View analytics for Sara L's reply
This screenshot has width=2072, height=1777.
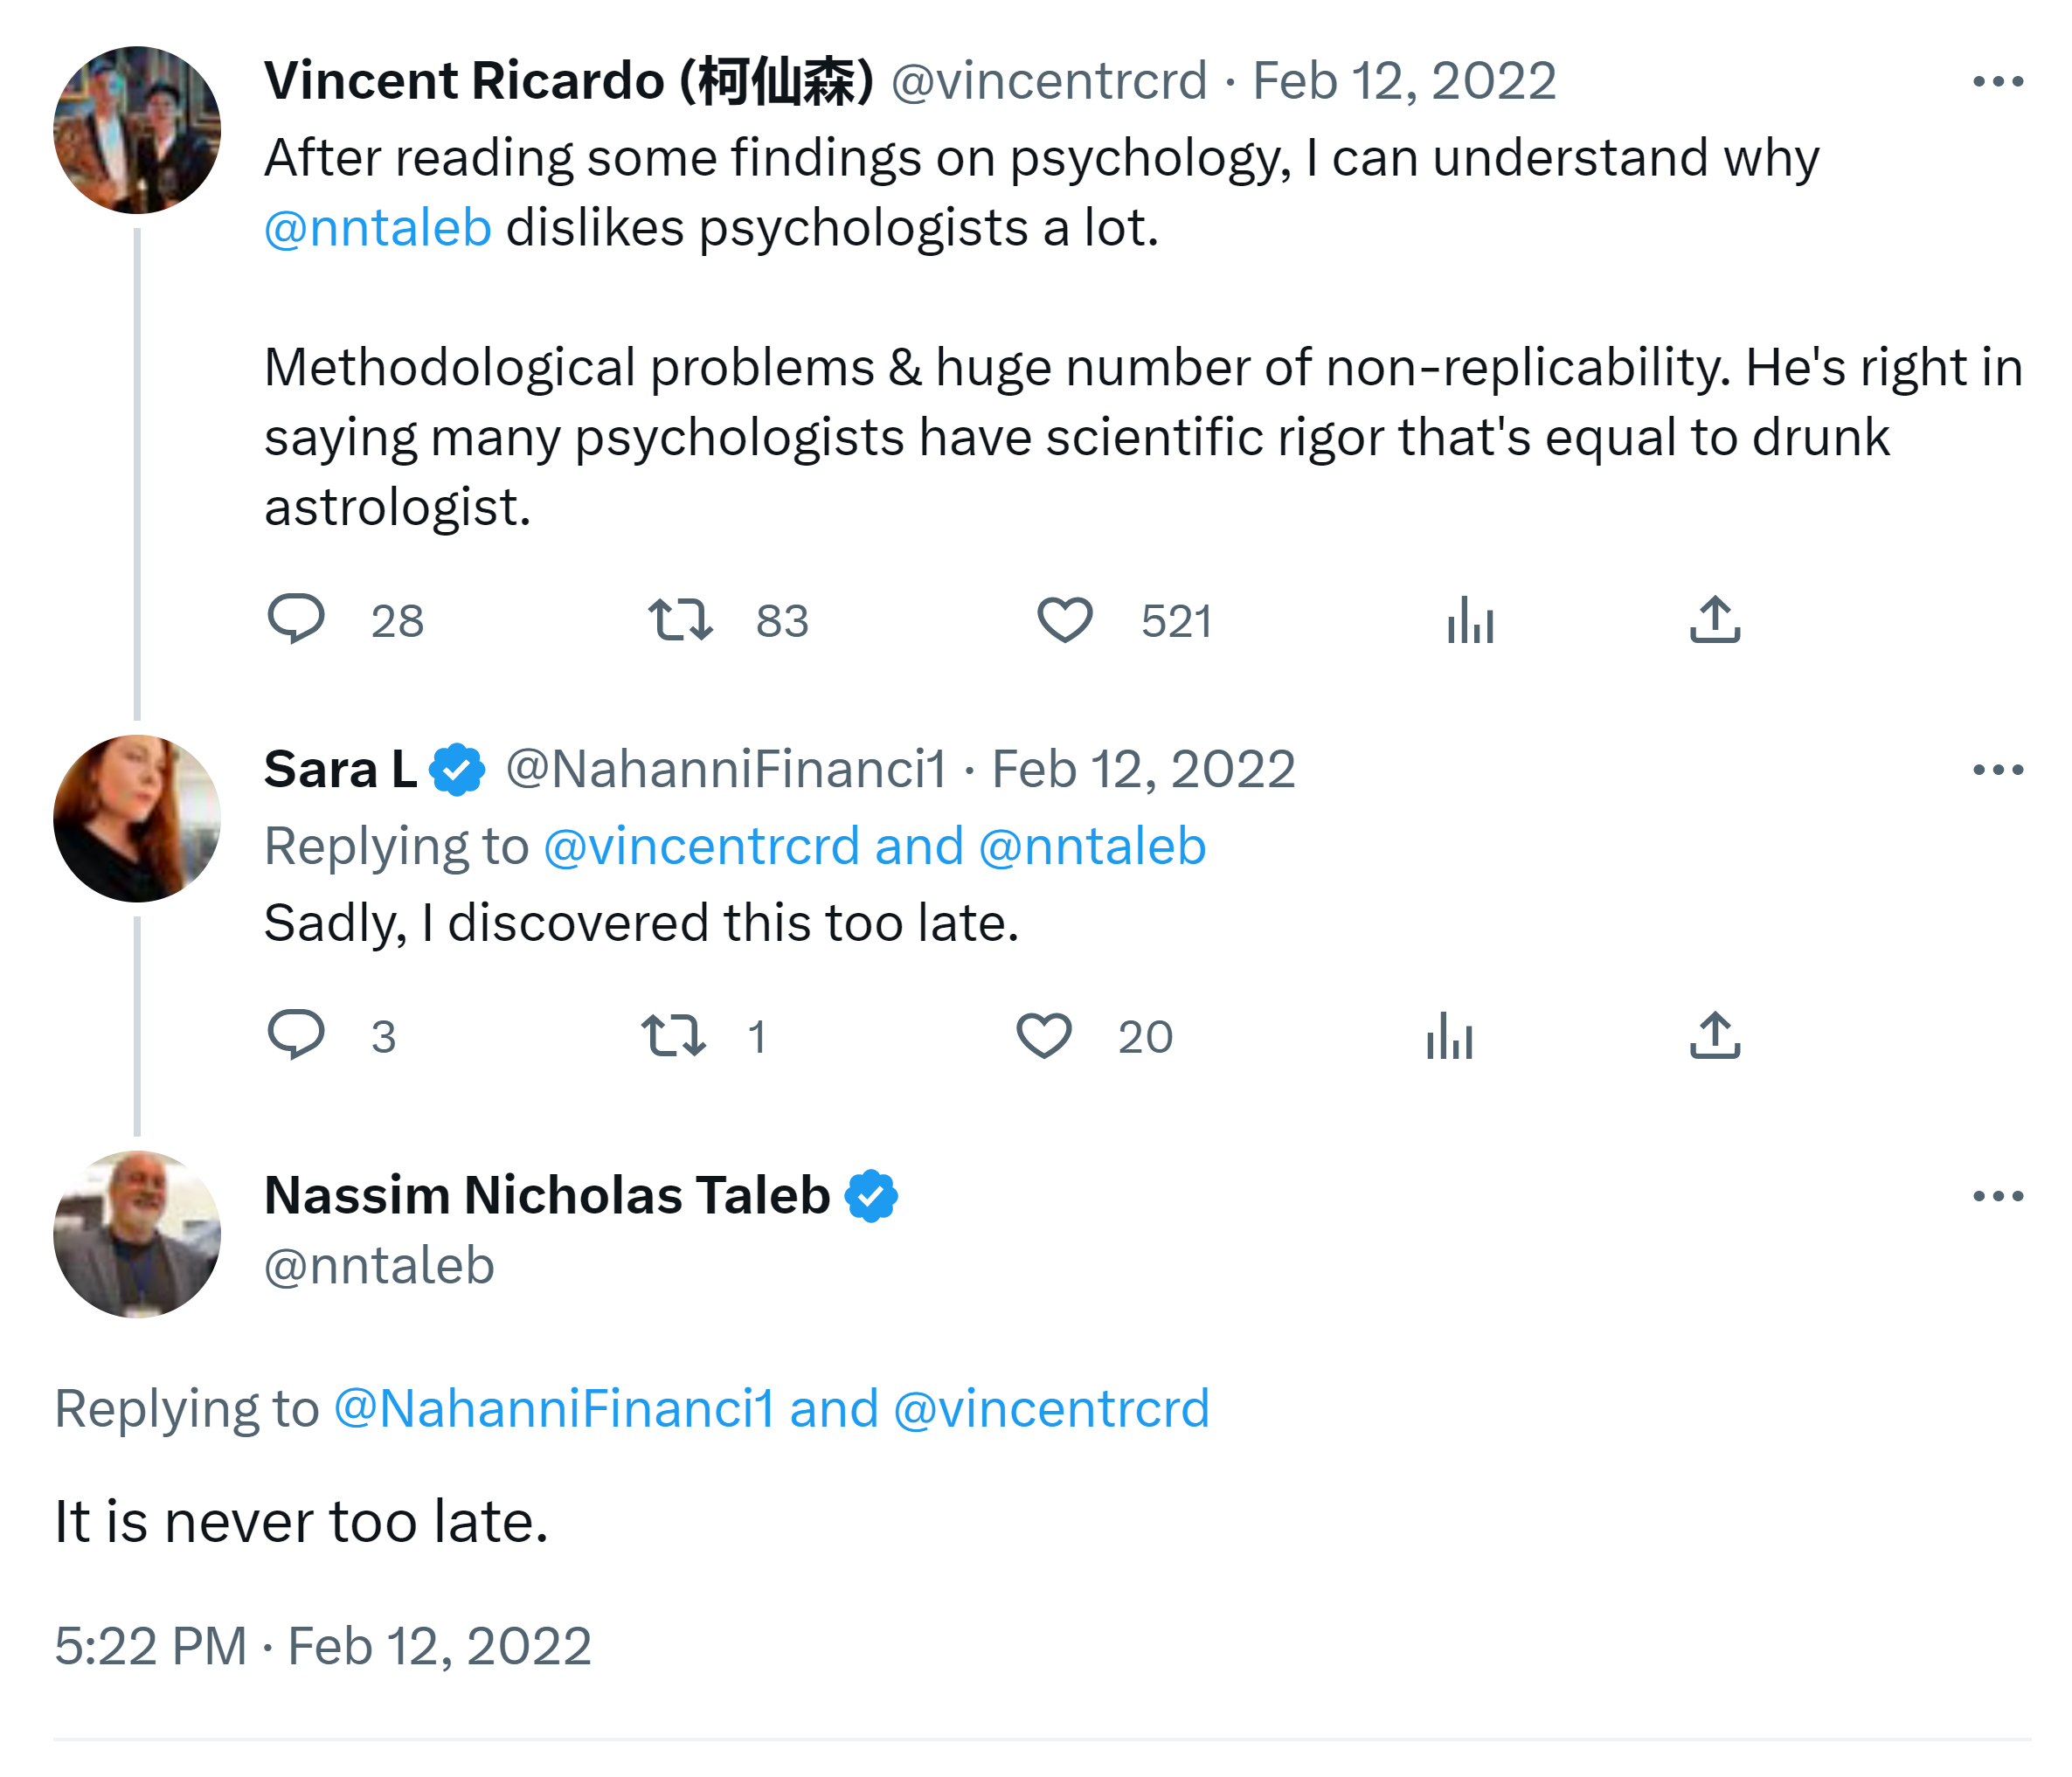click(1449, 1035)
